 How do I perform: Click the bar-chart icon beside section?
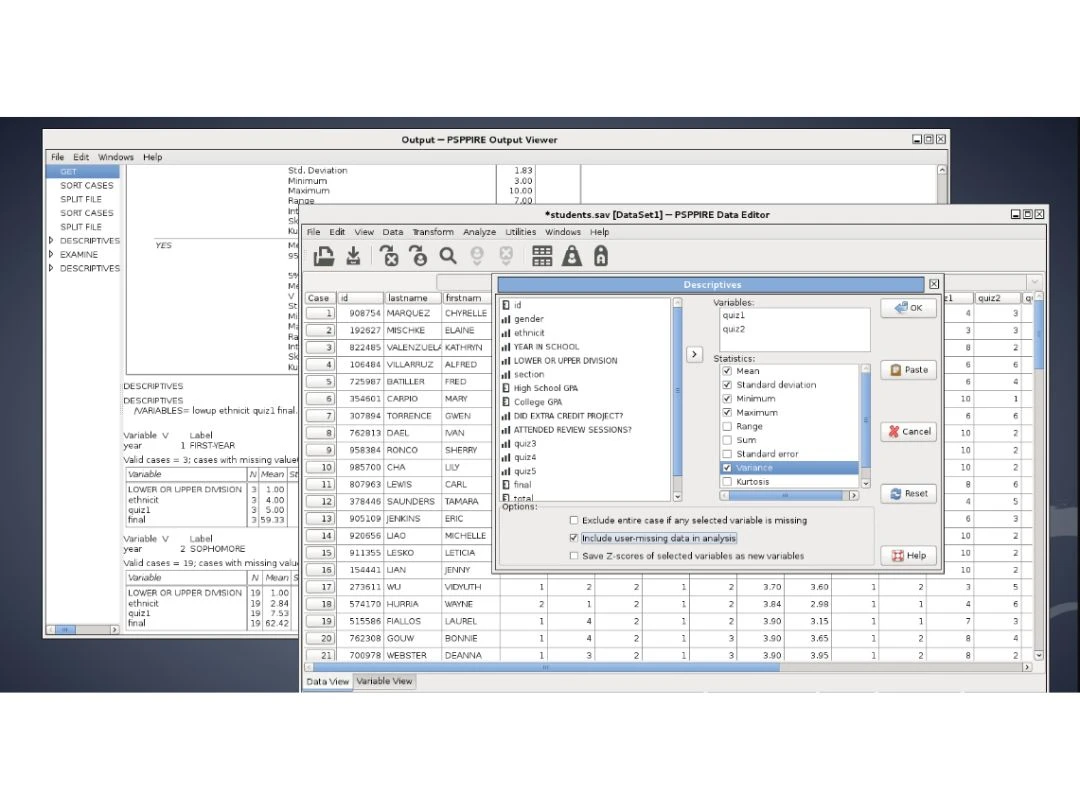(x=506, y=374)
